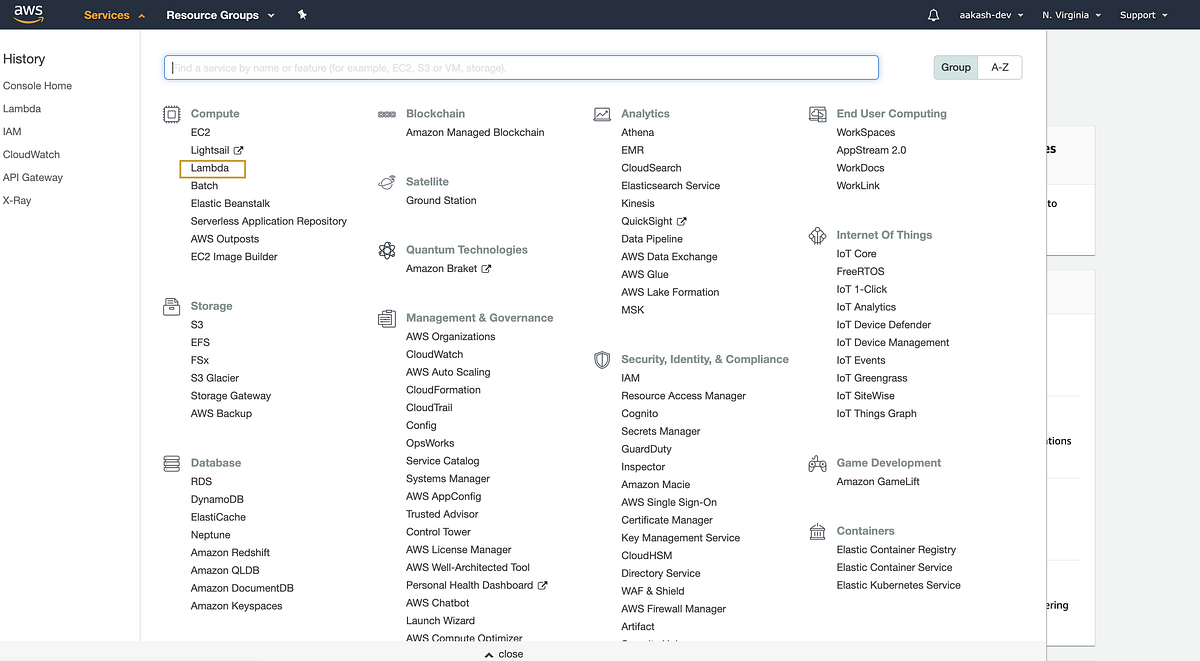Open Lambda from the Compute section
This screenshot has height=661, width=1200.
coord(211,168)
